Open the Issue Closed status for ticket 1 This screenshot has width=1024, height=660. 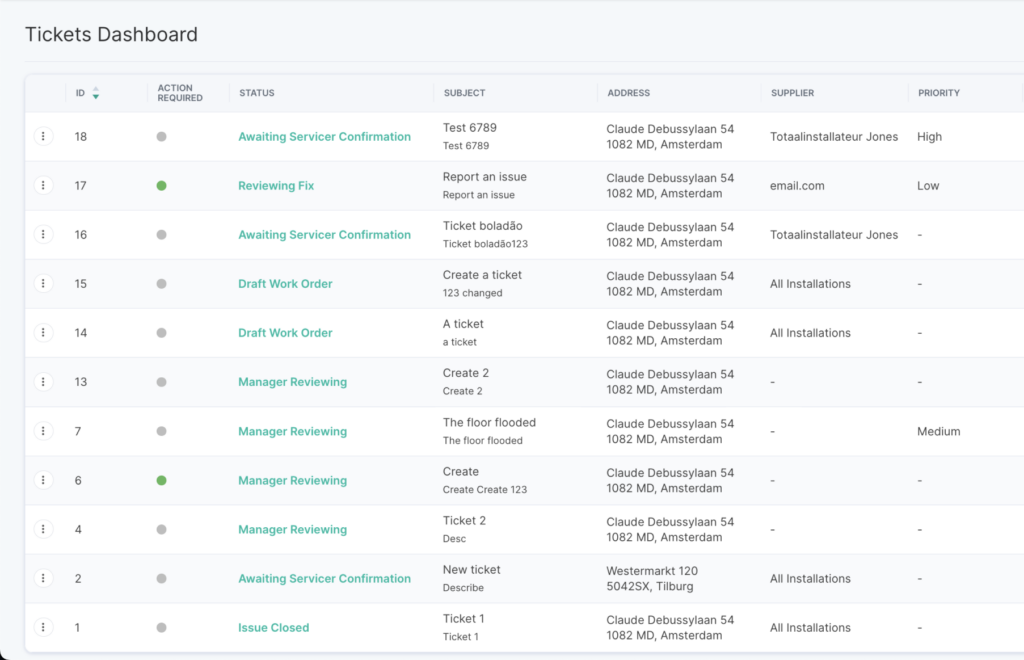[x=273, y=627]
